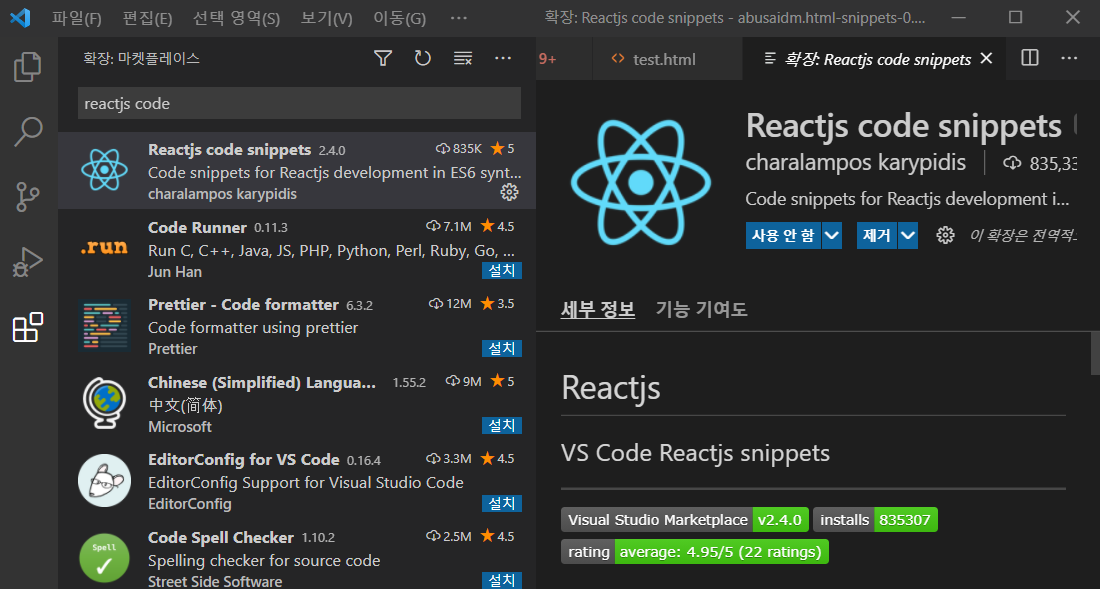The height and width of the screenshot is (589, 1100).
Task: Close the Reactjs code snippets tab
Action: (x=986, y=58)
